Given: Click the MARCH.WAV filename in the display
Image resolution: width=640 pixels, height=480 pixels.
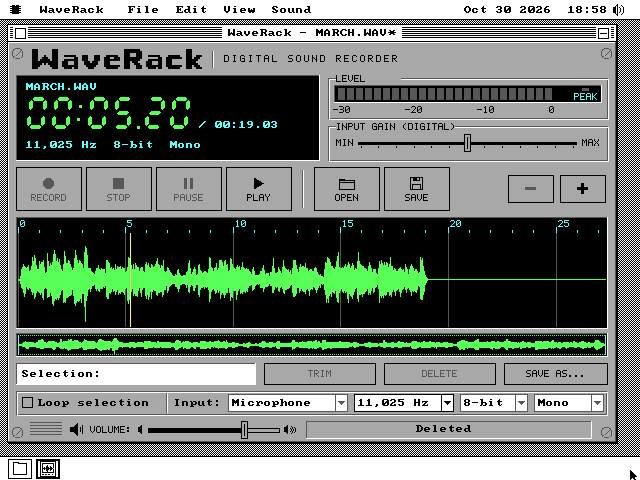Looking at the screenshot, I should 61,87.
